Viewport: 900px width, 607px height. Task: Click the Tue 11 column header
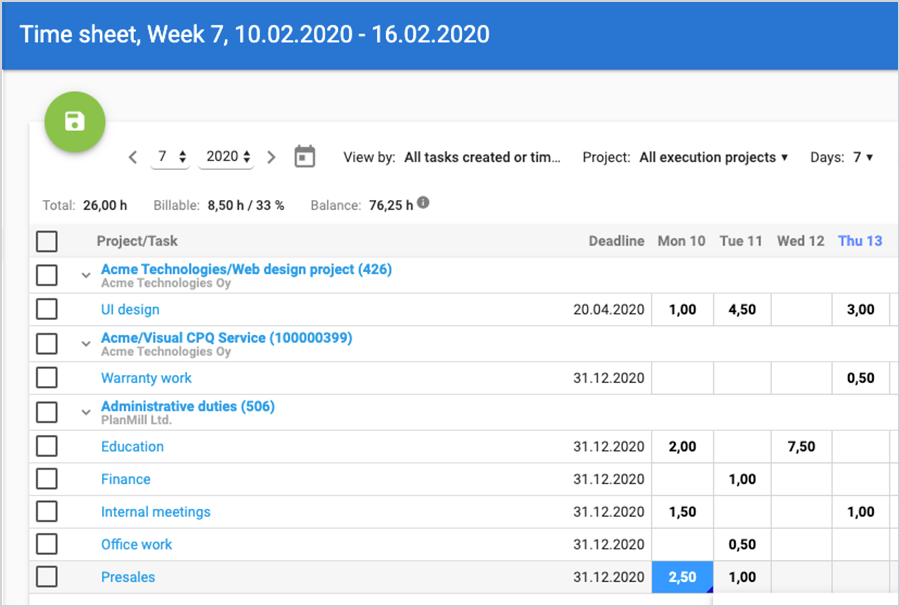[x=741, y=241]
